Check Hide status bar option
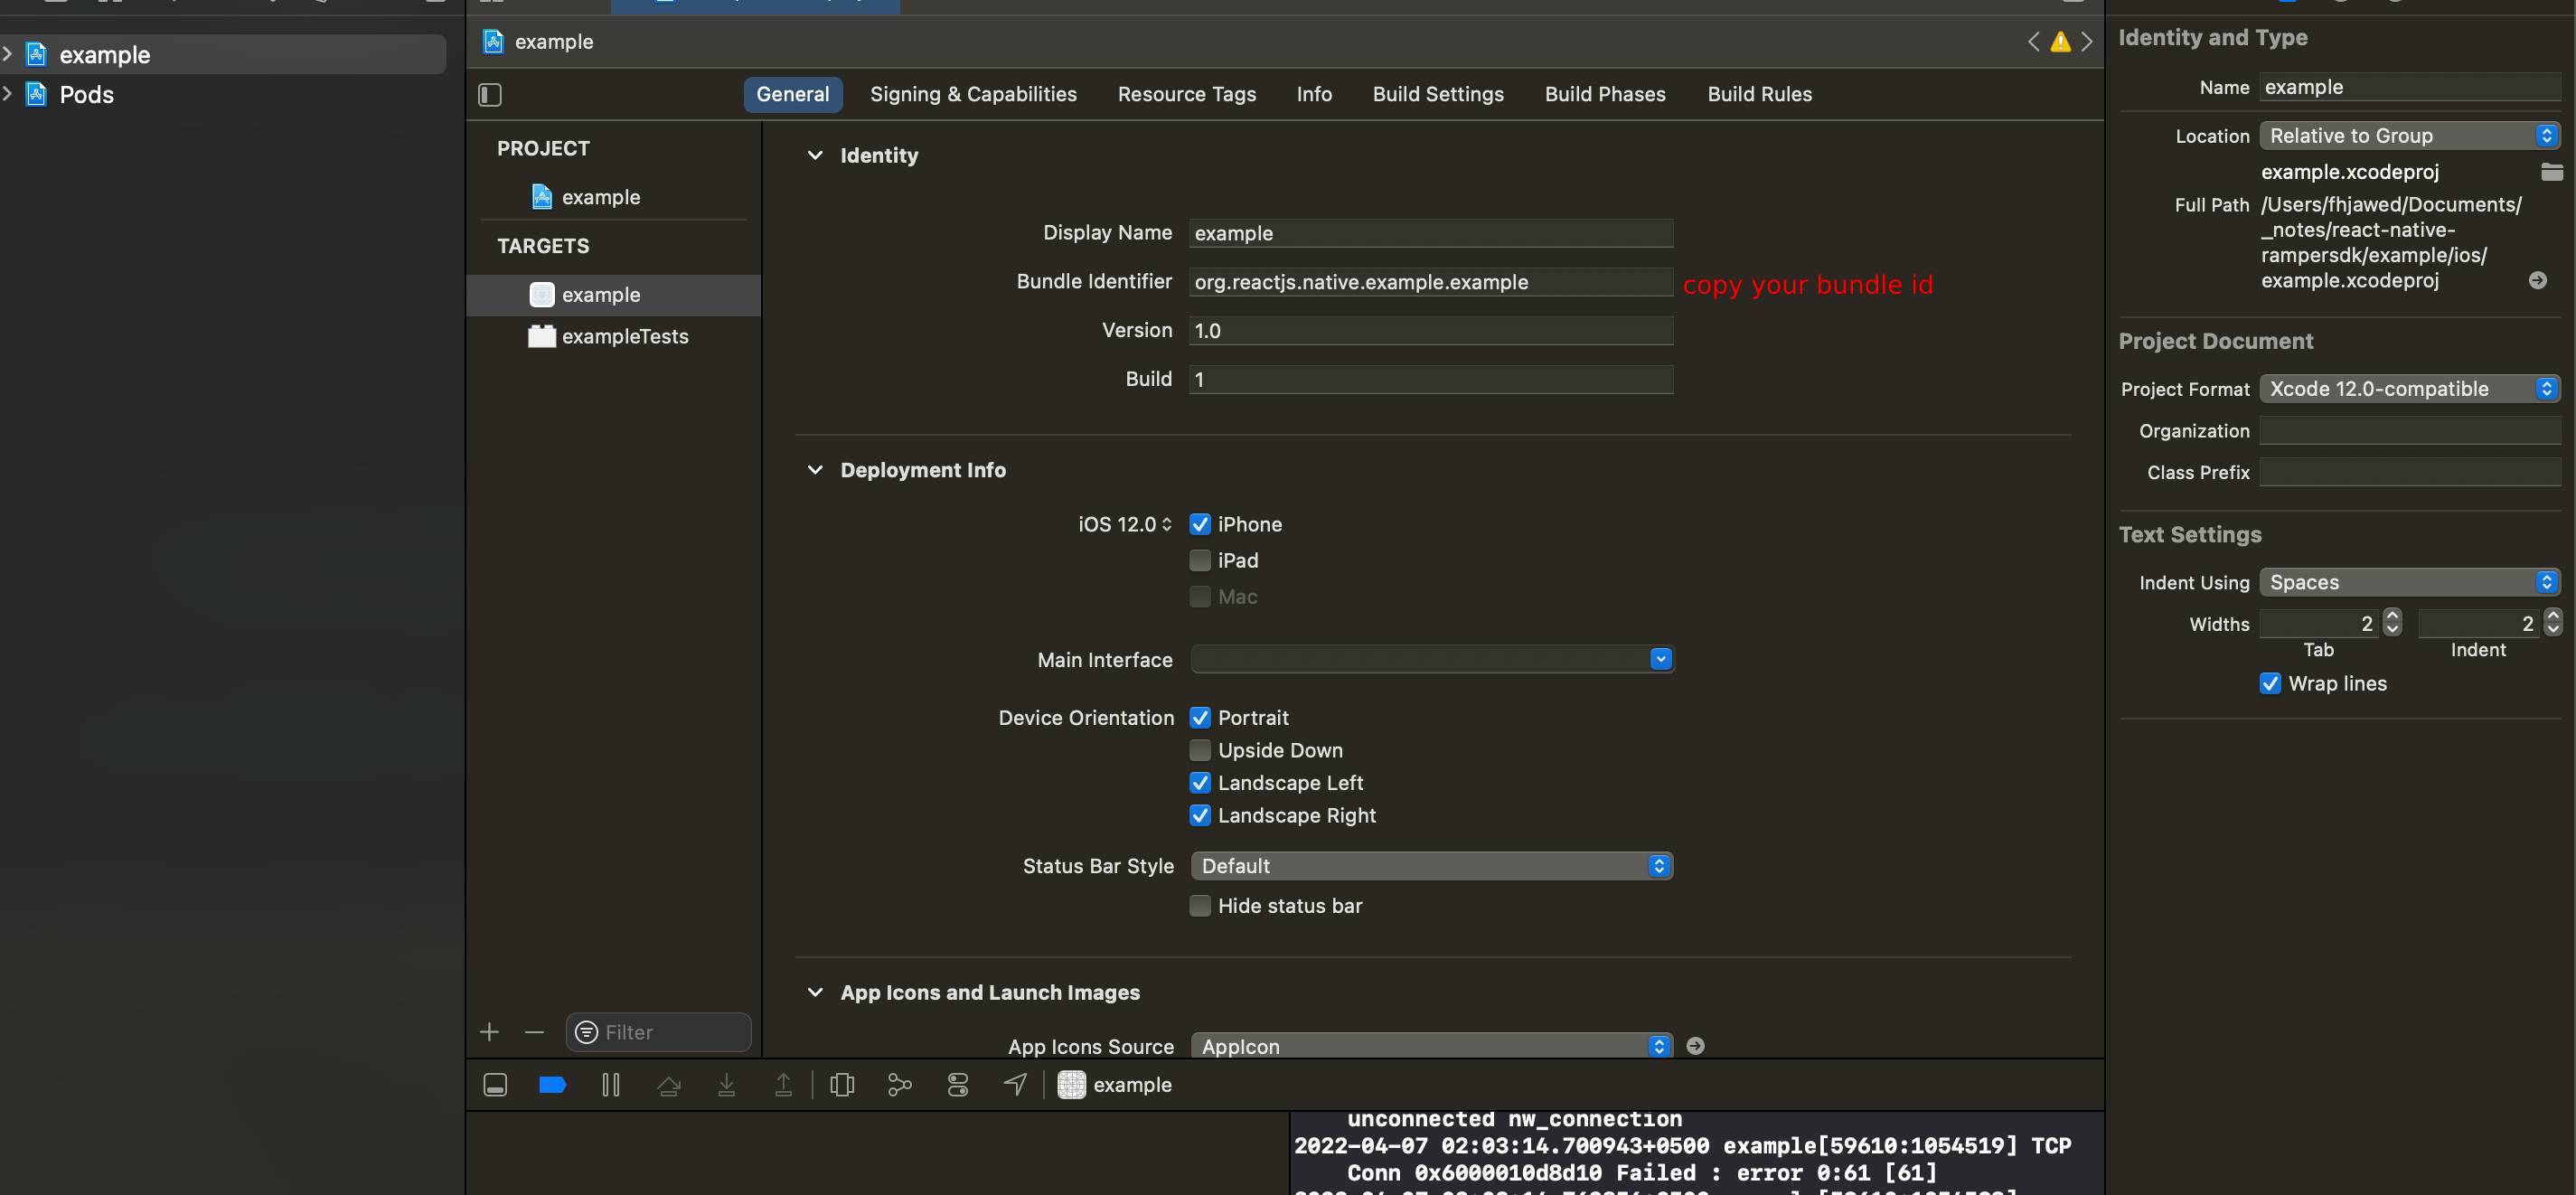This screenshot has height=1195, width=2576. [1200, 906]
